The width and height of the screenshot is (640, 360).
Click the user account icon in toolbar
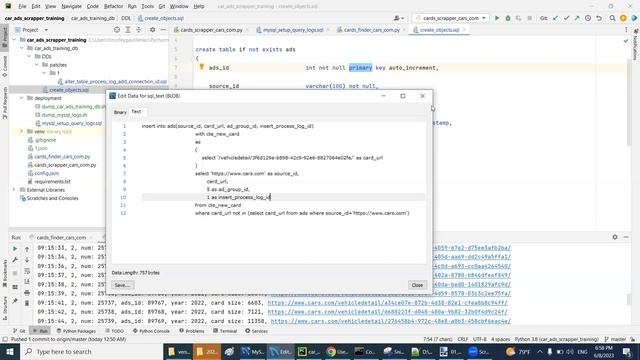(x=398, y=18)
